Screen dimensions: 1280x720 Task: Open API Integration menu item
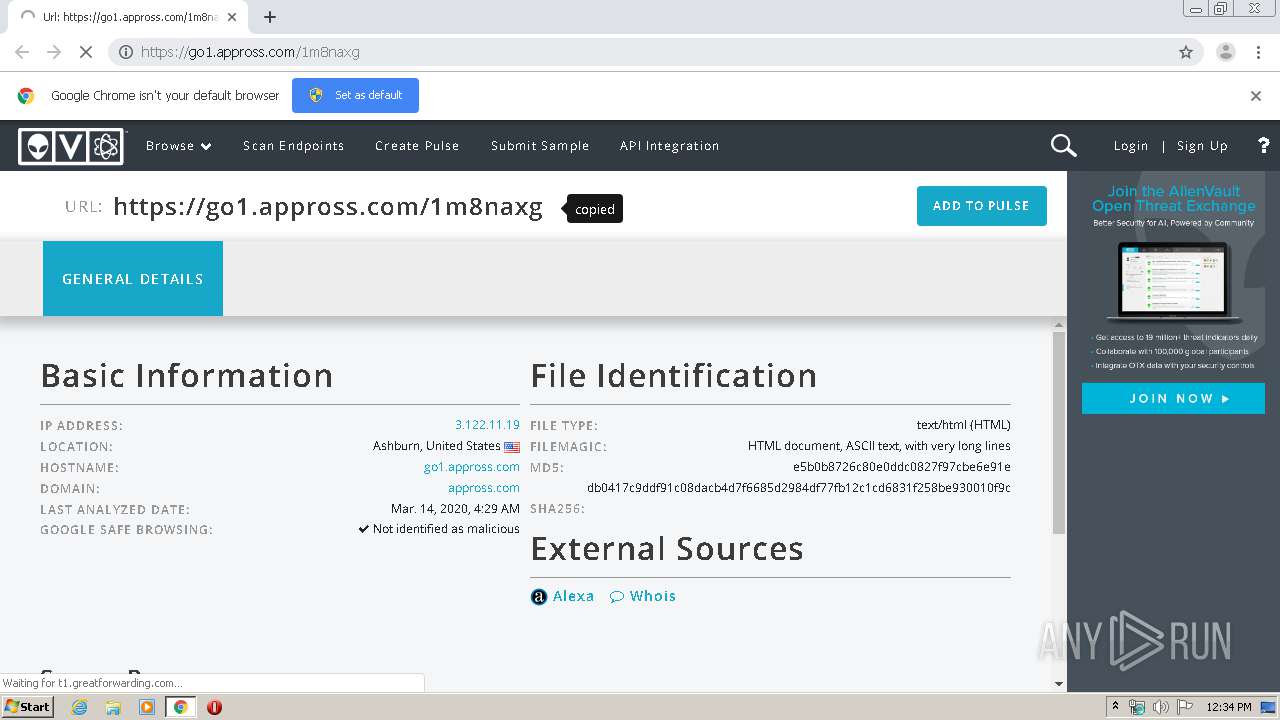pos(669,146)
